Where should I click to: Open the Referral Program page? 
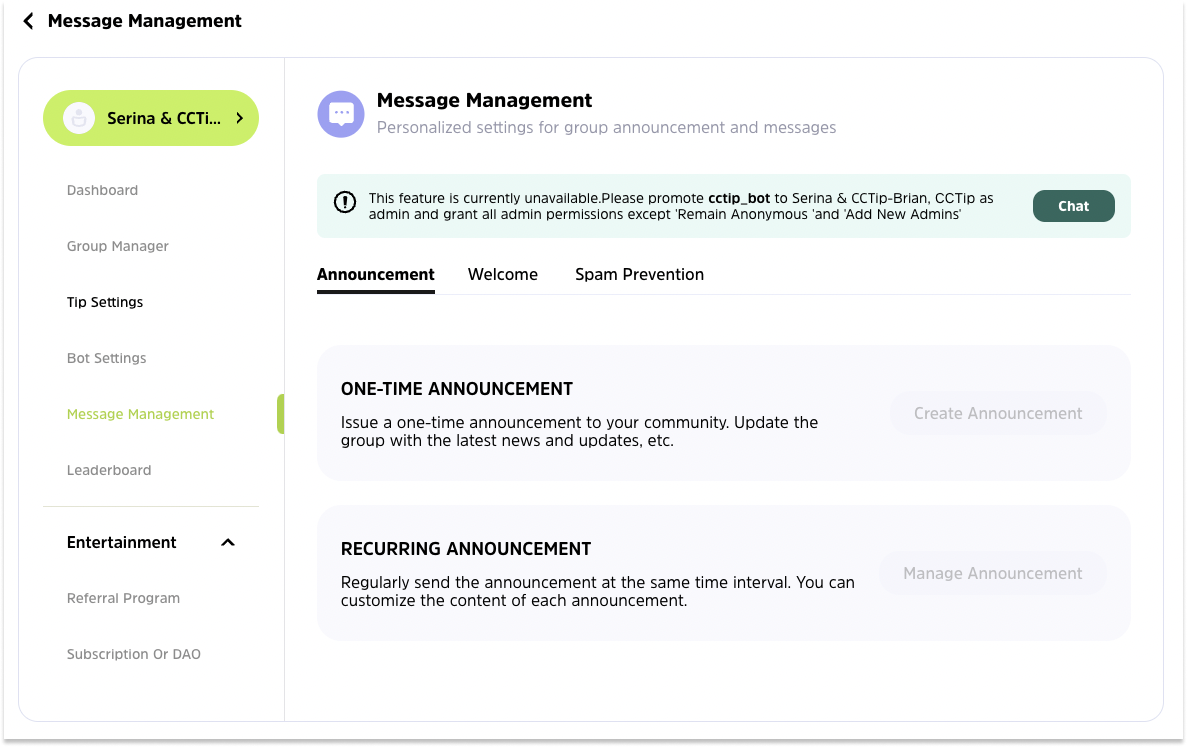pos(123,598)
